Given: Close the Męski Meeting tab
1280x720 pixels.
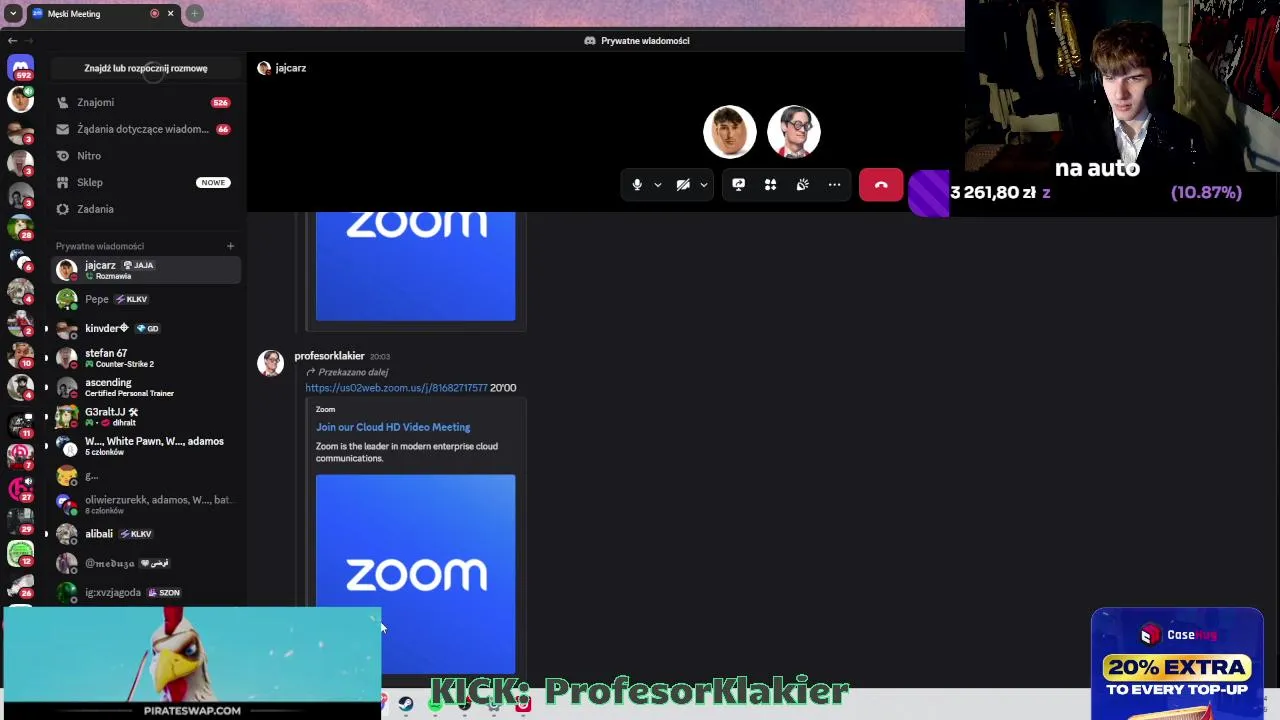Looking at the screenshot, I should 170,14.
